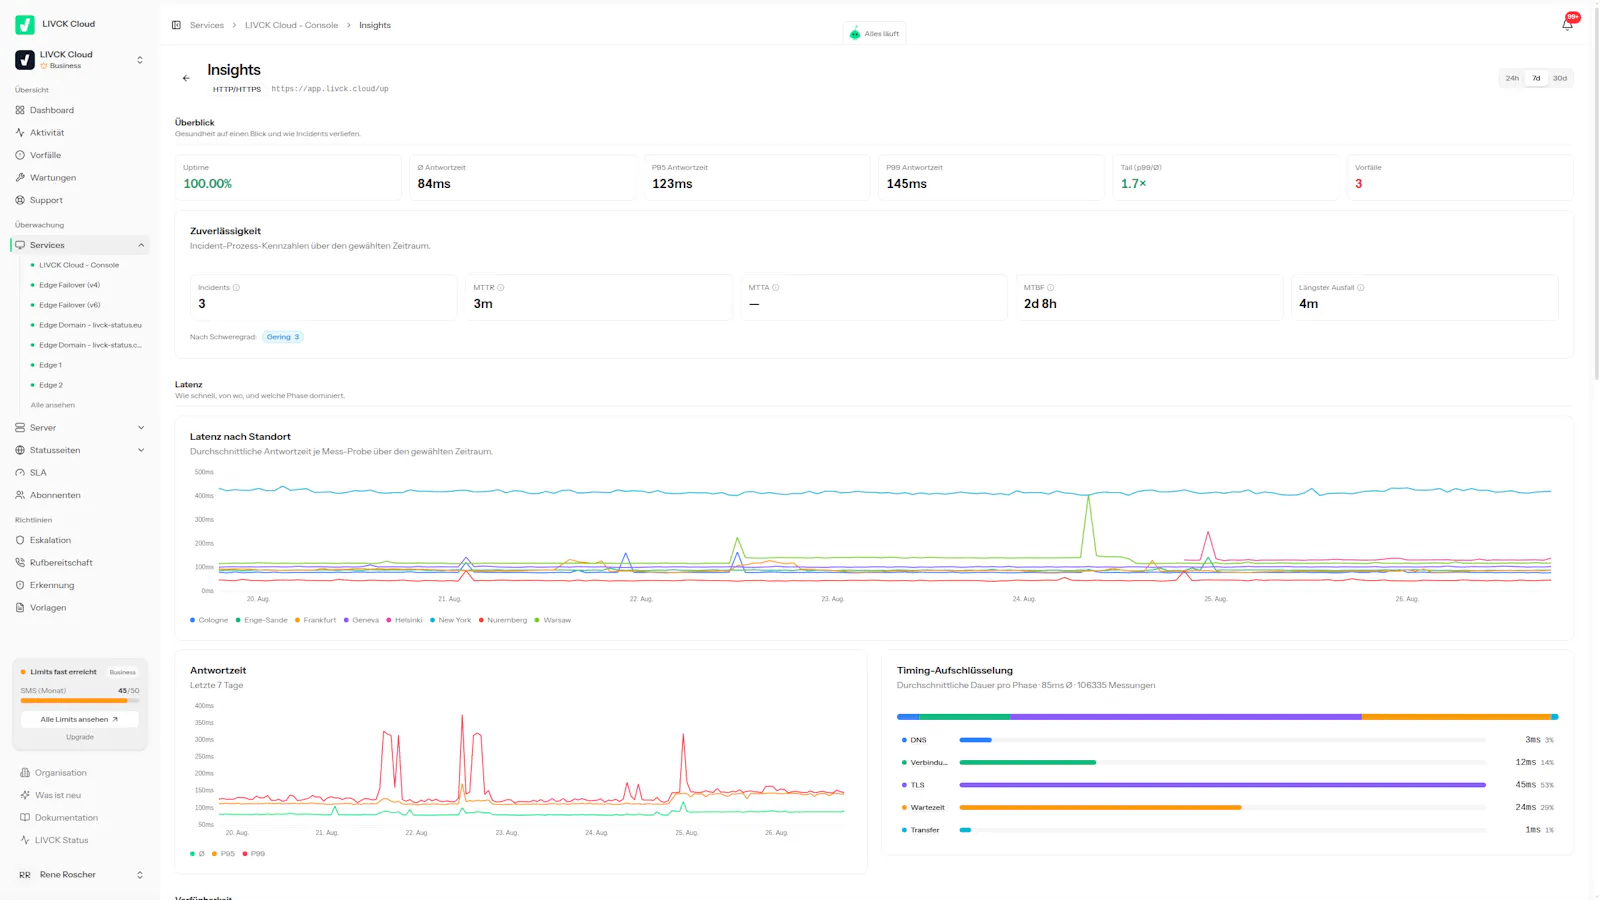The width and height of the screenshot is (1600, 900).
Task: Switch time range to 24h
Action: 1512,78
